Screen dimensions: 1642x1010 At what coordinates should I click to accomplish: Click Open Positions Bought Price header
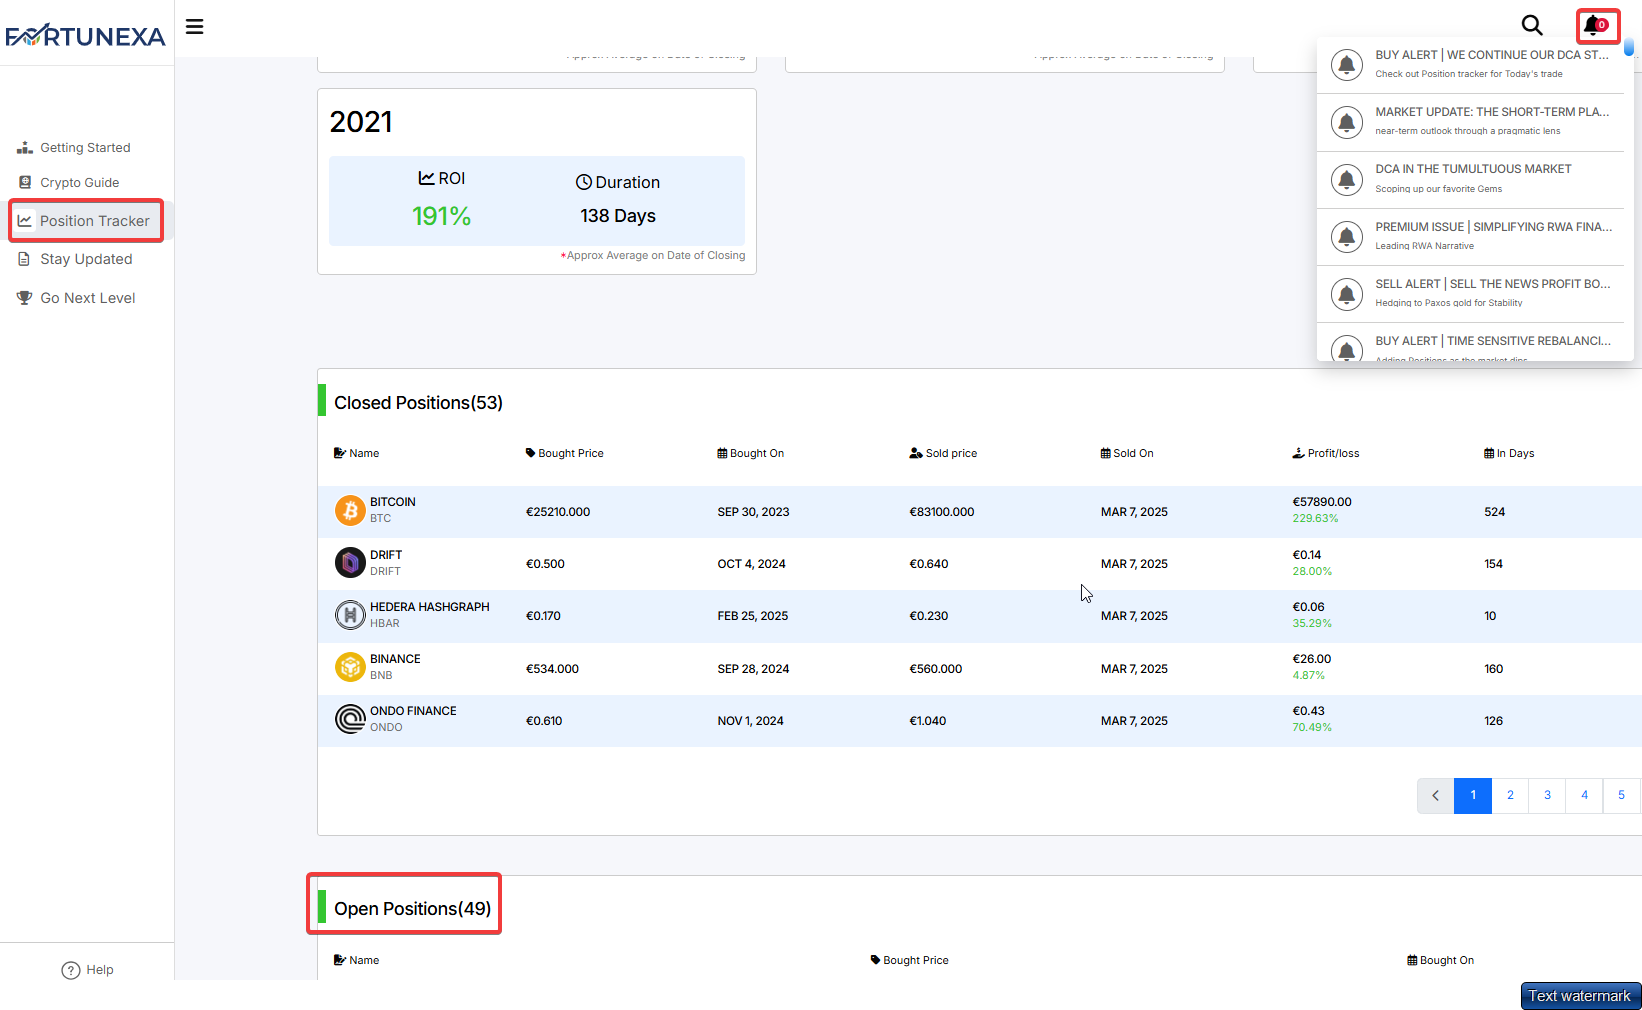click(909, 961)
